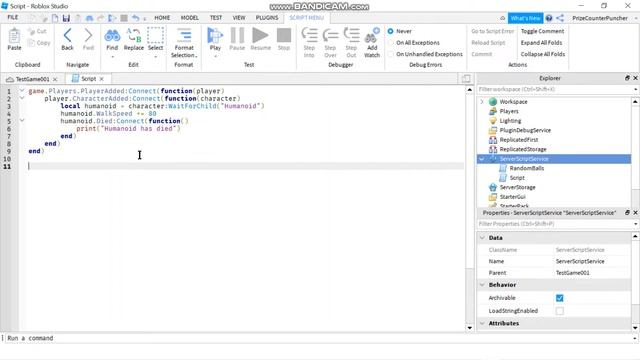
Task: Switch to the TEST ribbon tab
Action: pyautogui.click(x=216, y=18)
